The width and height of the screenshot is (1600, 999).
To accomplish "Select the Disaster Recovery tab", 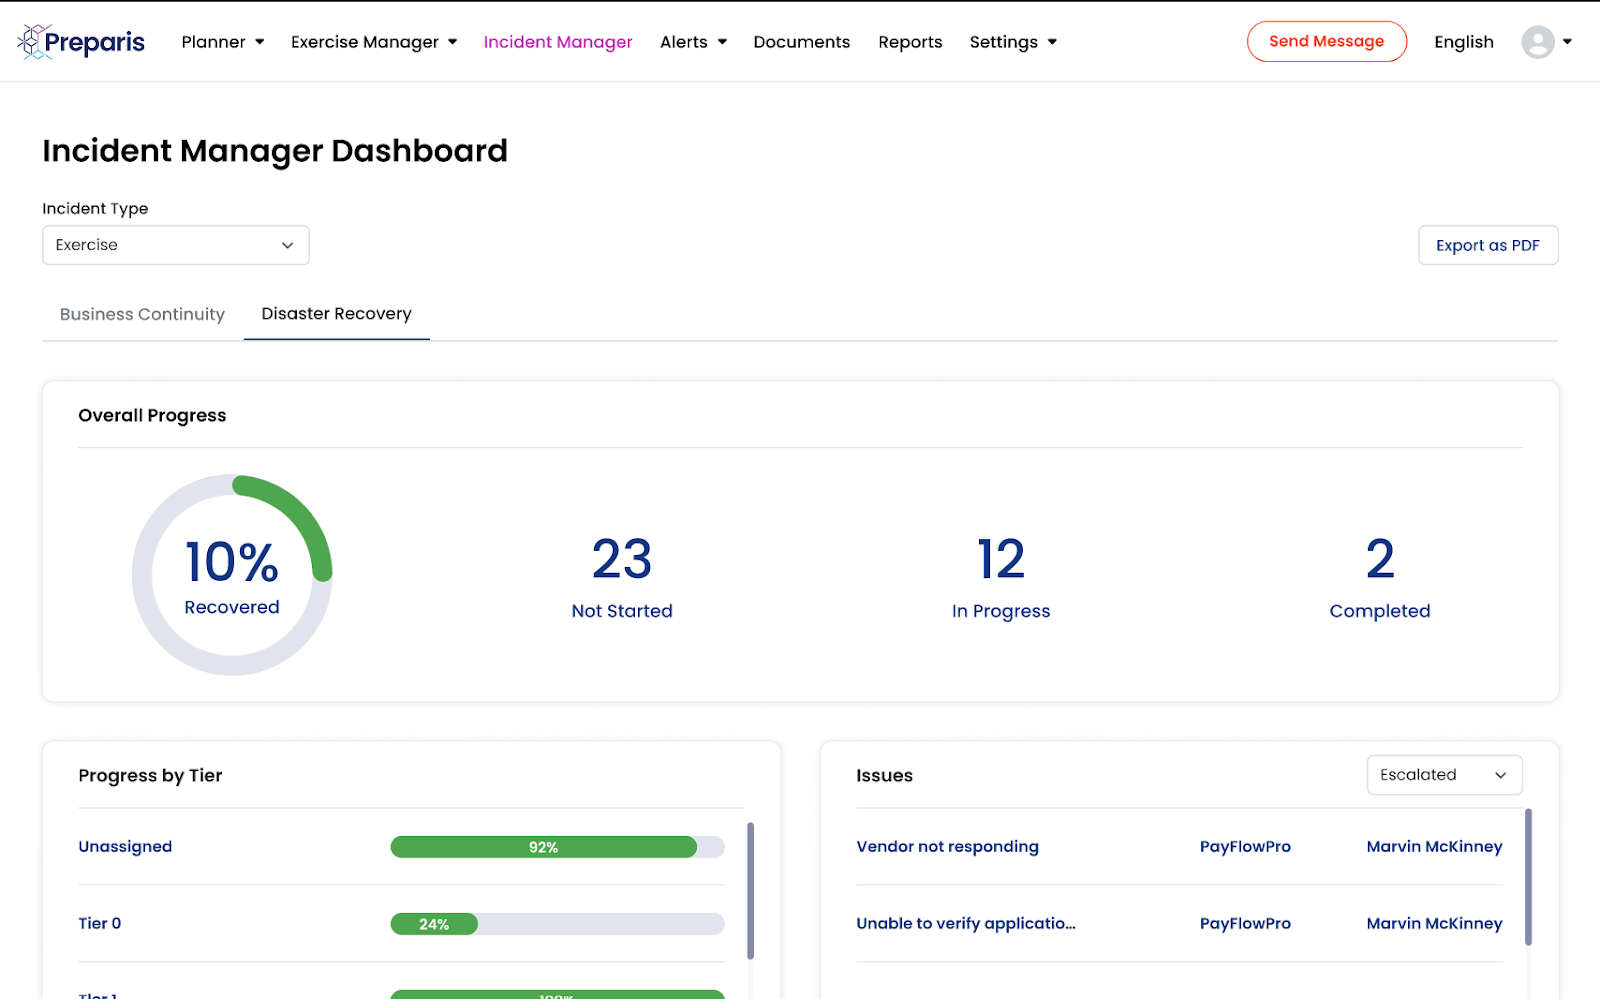I will tap(336, 314).
